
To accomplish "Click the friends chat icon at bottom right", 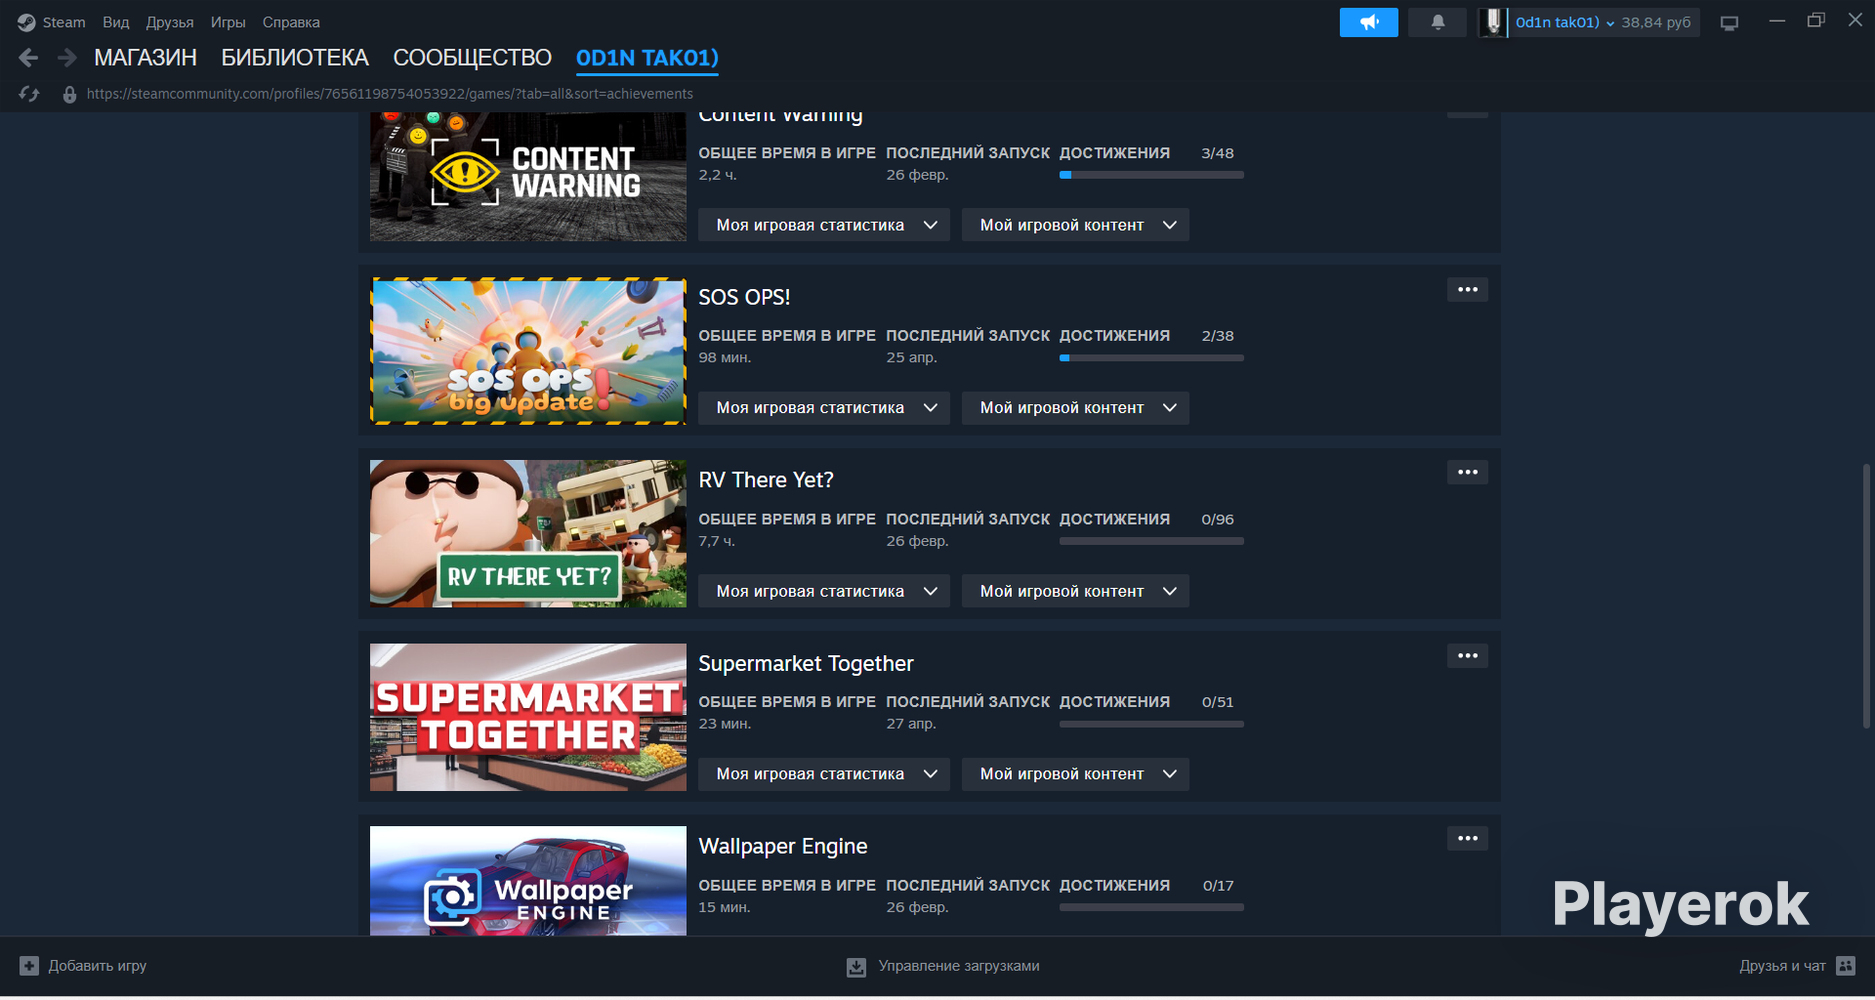I will click(1846, 966).
